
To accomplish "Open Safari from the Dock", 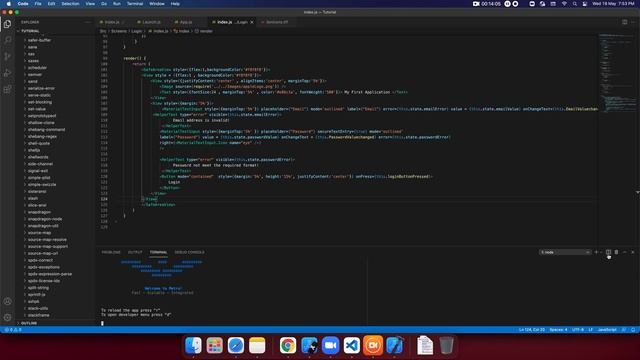I will click(x=236, y=346).
